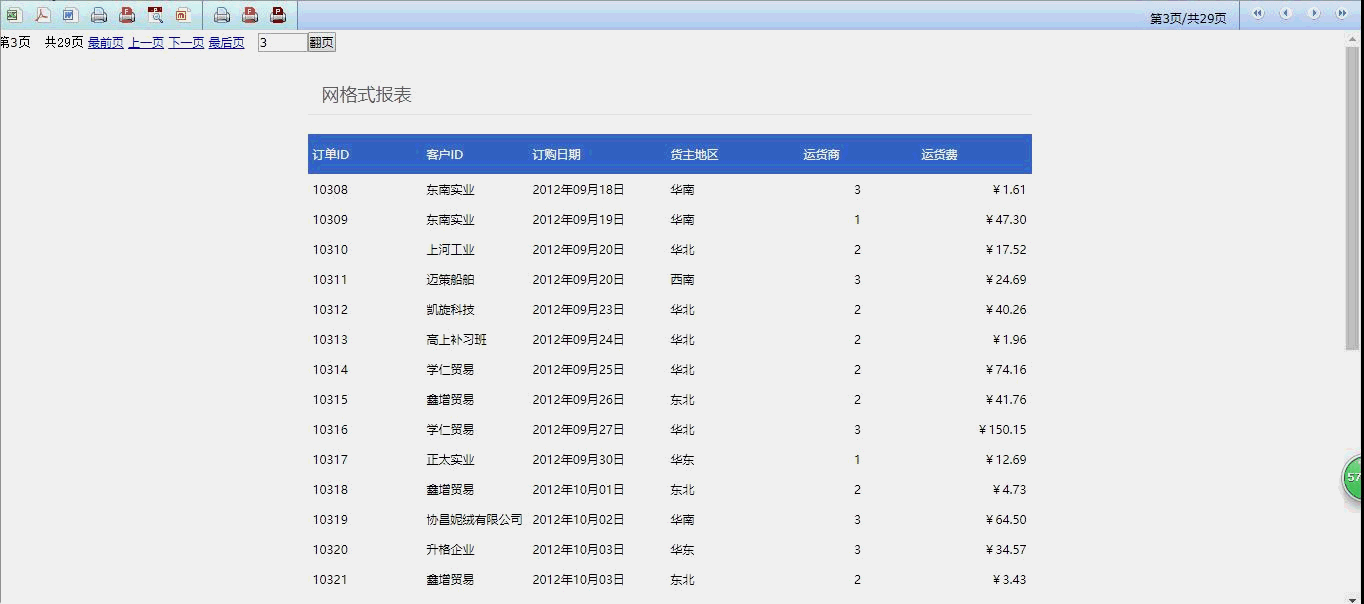Viewport: 1364px width, 604px height.
Task: Click date 2012年09月25日
Action: click(578, 369)
